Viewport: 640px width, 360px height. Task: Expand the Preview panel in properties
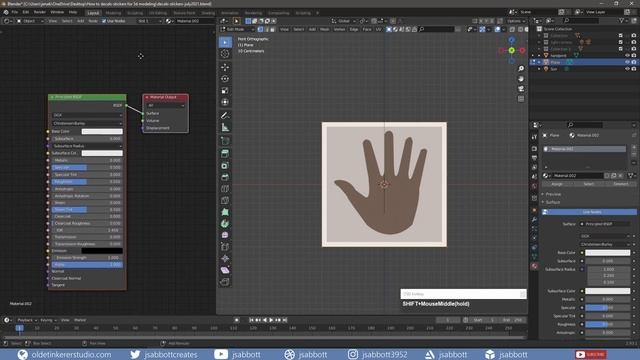point(553,194)
